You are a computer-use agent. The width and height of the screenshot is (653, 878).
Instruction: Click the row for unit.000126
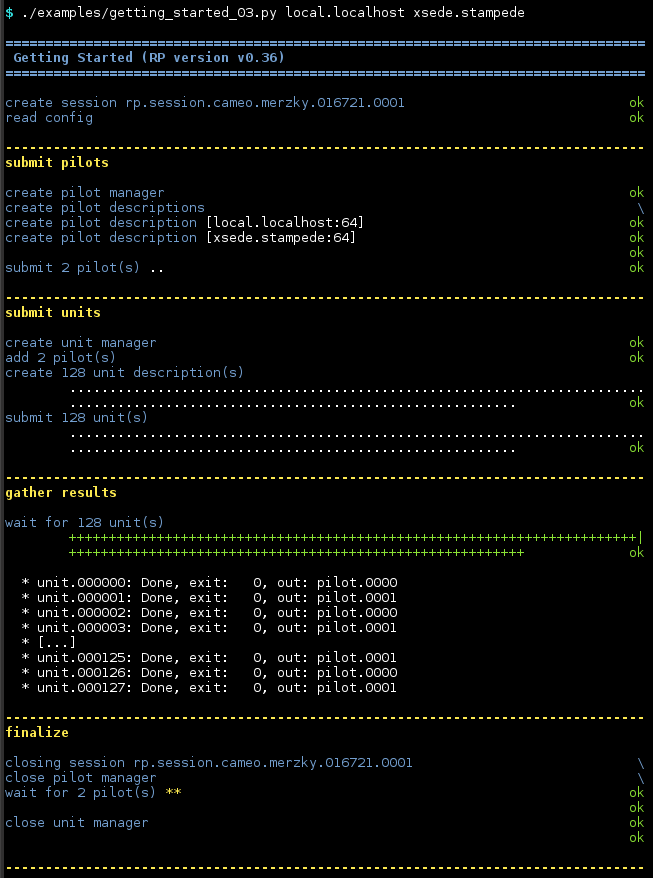[209, 673]
